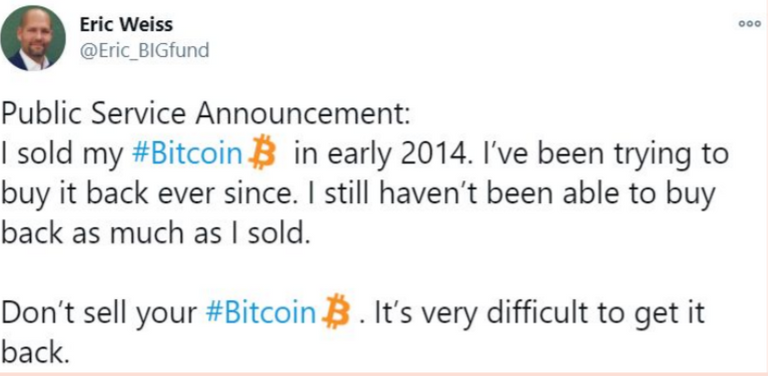Click the text 'It's very difficult to get it'
The image size is (768, 376).
540,313
